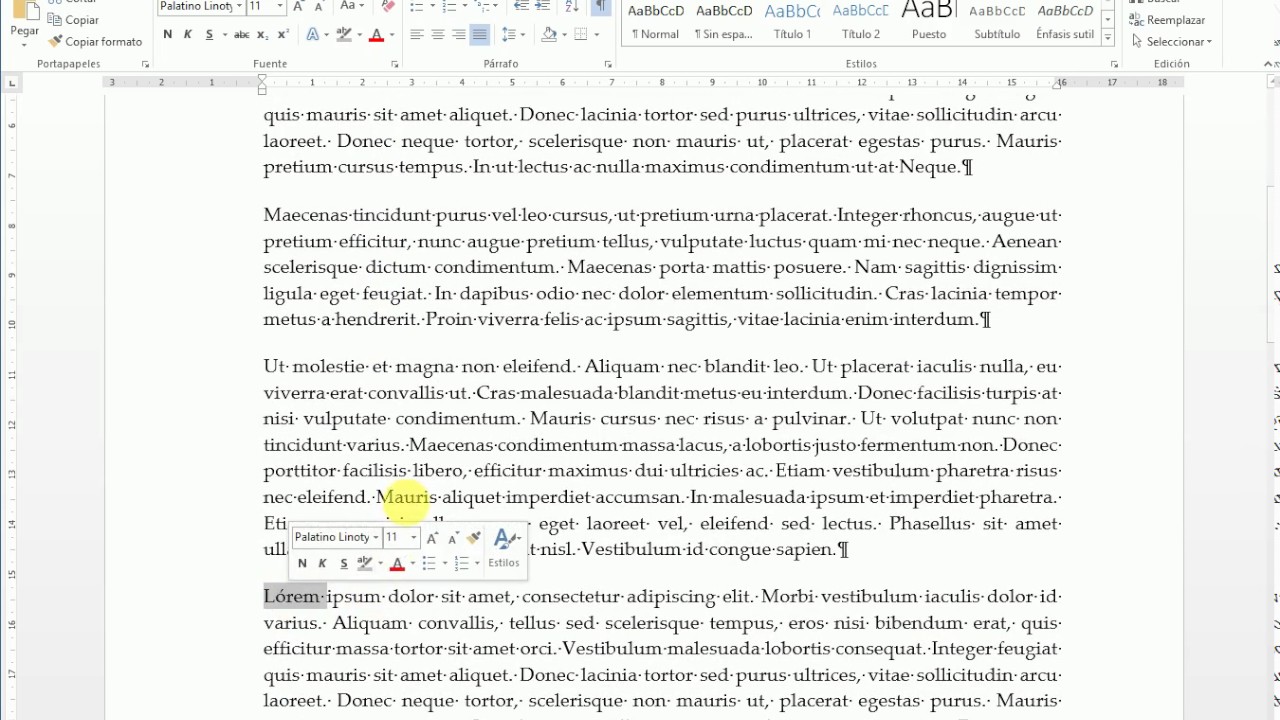Viewport: 1280px width, 720px height.
Task: Open the mini toolbar font name dropdown
Action: point(376,538)
